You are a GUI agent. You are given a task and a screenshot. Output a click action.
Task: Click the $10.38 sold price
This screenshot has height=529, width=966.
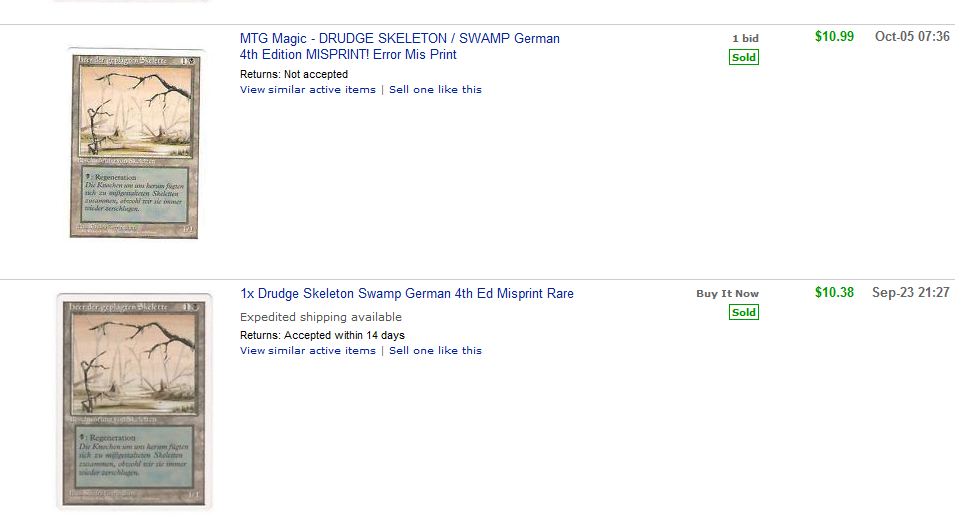pyautogui.click(x=834, y=293)
